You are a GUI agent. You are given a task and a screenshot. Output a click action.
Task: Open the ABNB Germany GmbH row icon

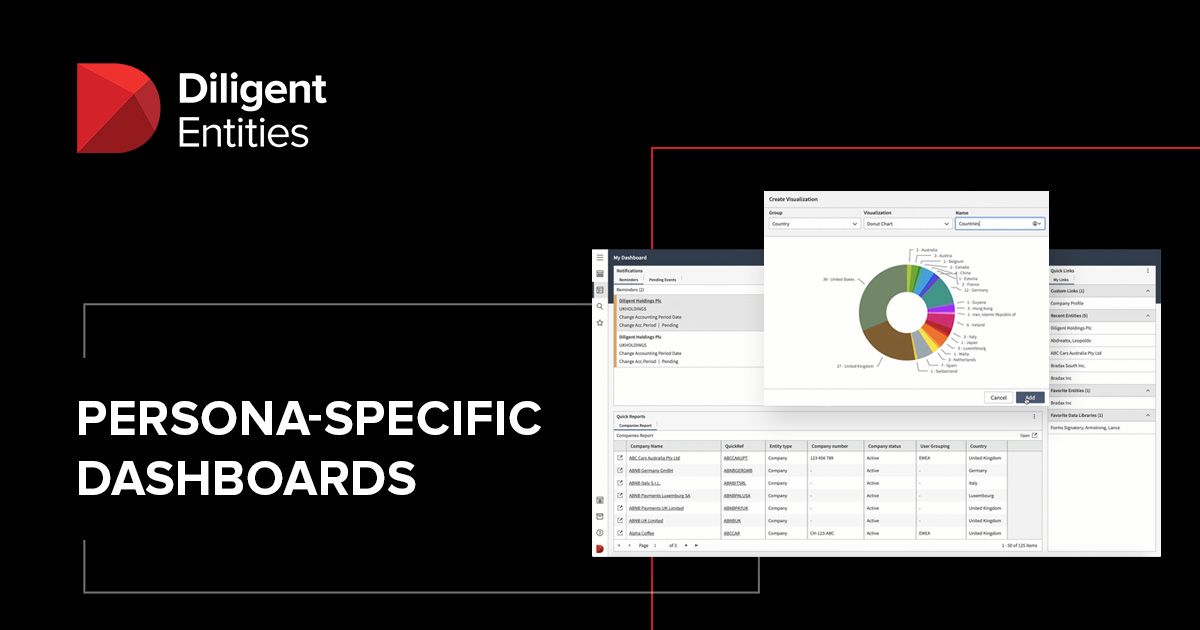pos(620,470)
